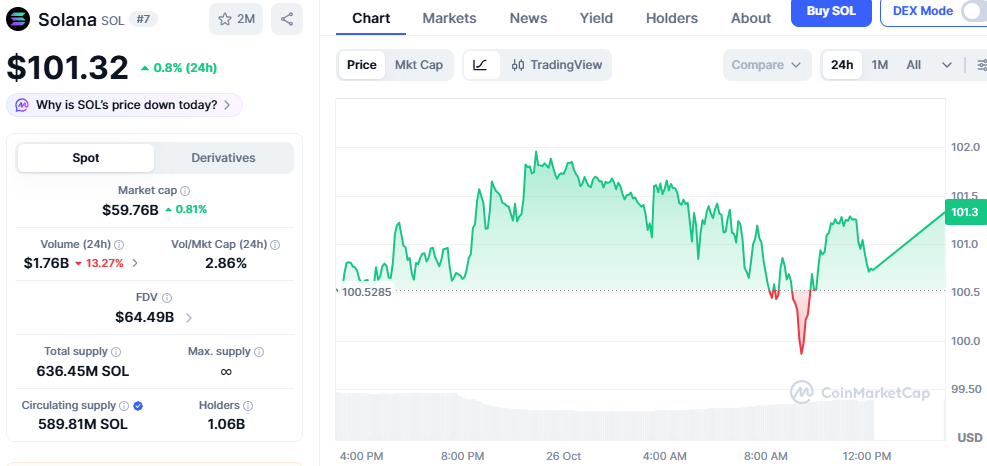Click the 636.45M SOL total supply value

82,372
